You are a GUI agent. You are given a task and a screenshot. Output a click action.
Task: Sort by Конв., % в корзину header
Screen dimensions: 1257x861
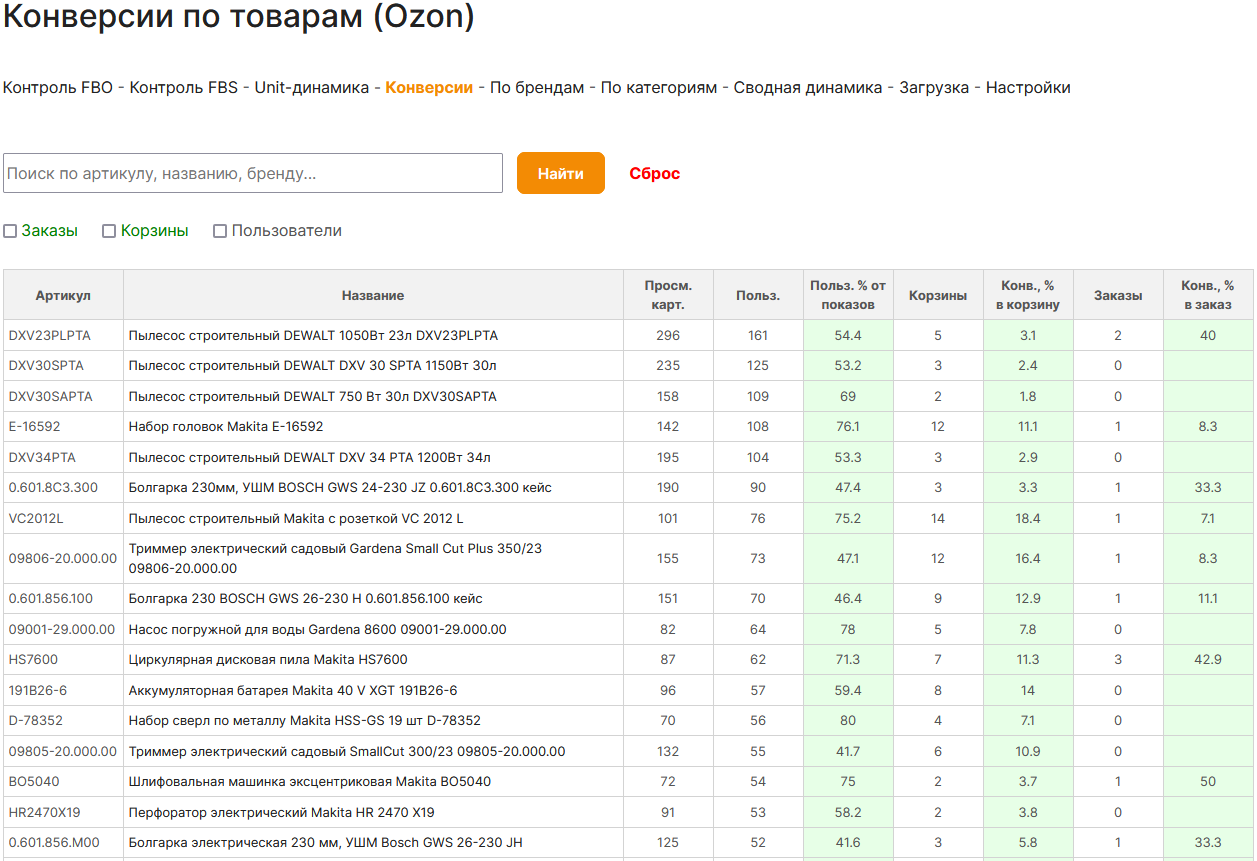coord(1028,295)
